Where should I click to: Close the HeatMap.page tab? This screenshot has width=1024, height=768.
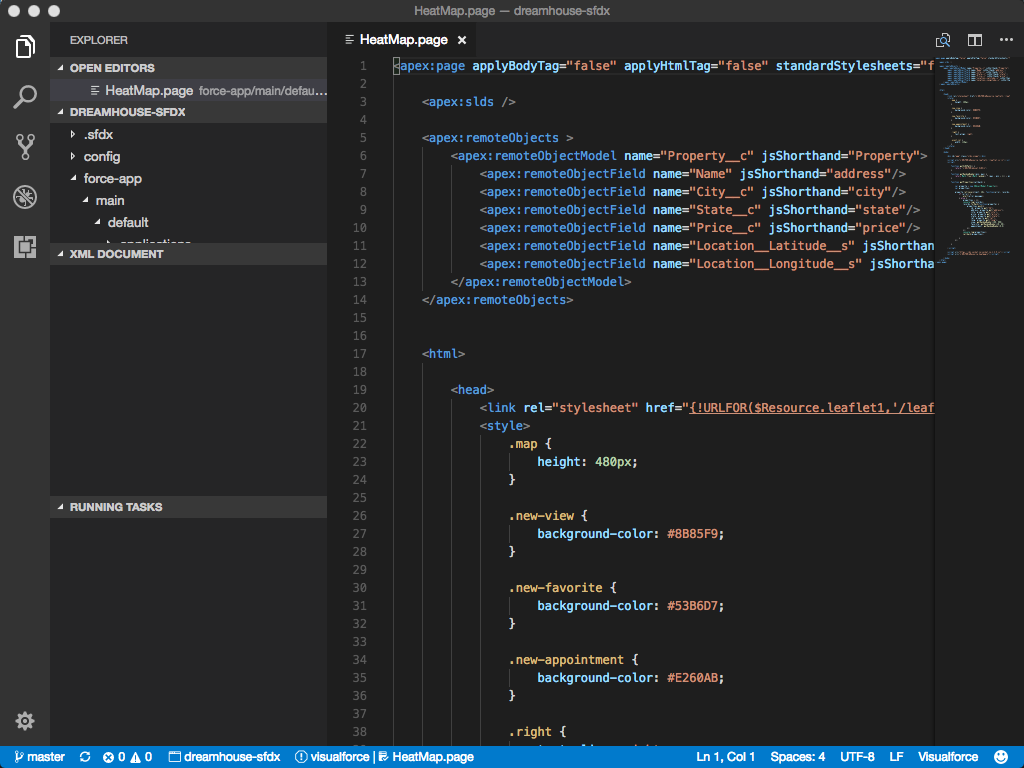click(x=461, y=40)
